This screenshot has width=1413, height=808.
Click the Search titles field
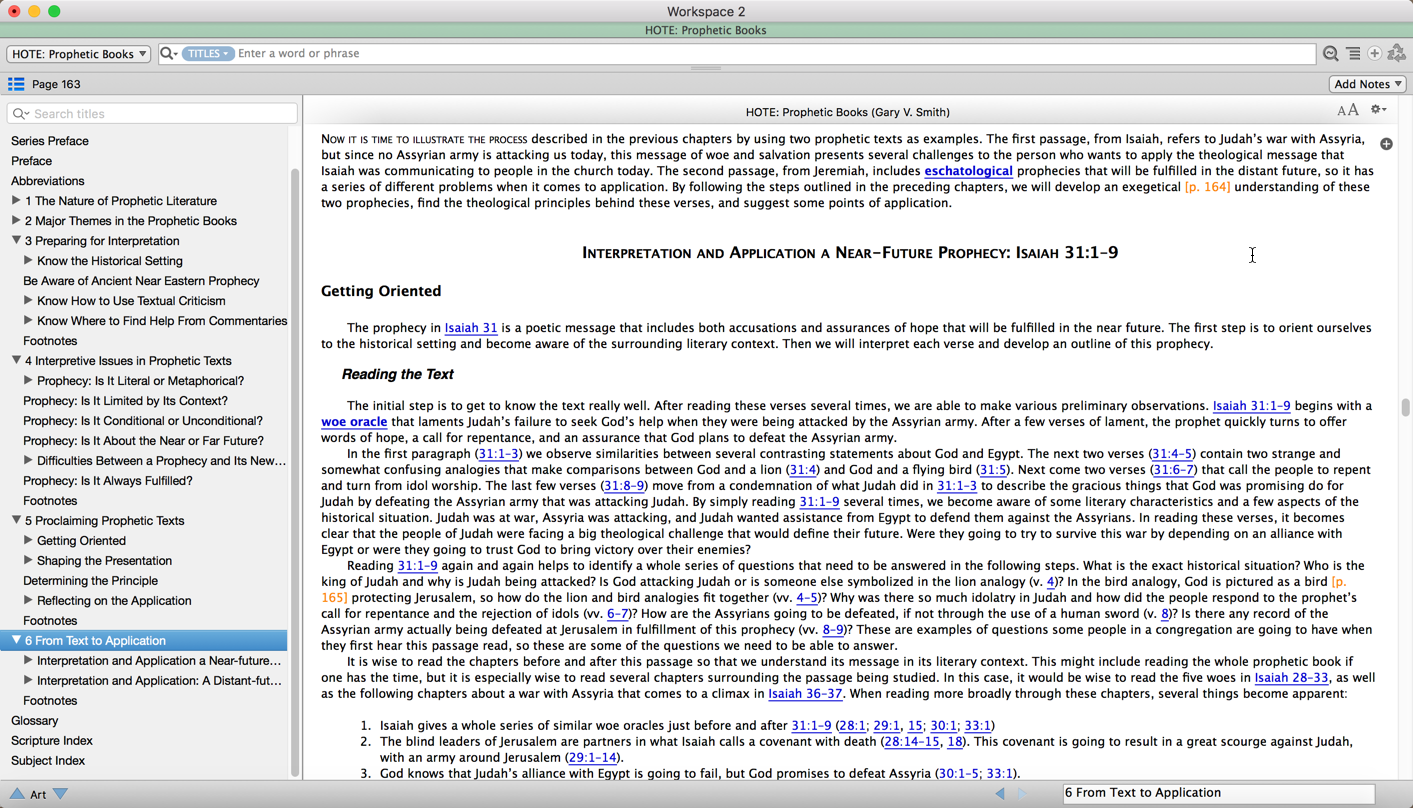pyautogui.click(x=152, y=114)
